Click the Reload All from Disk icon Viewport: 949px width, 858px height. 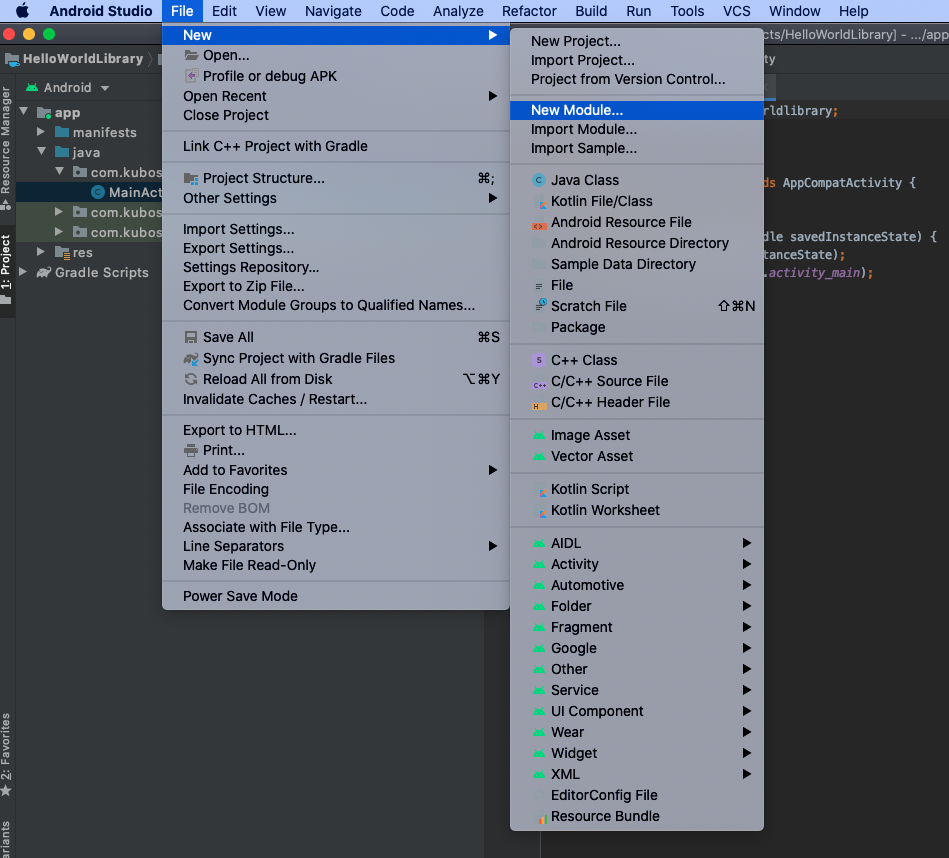(191, 379)
